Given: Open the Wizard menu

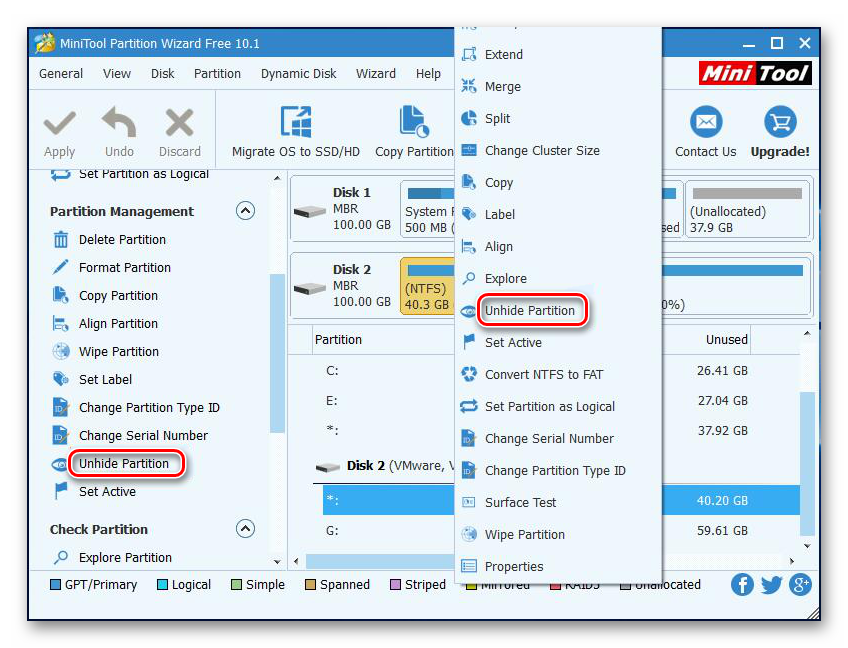Looking at the screenshot, I should tap(375, 73).
